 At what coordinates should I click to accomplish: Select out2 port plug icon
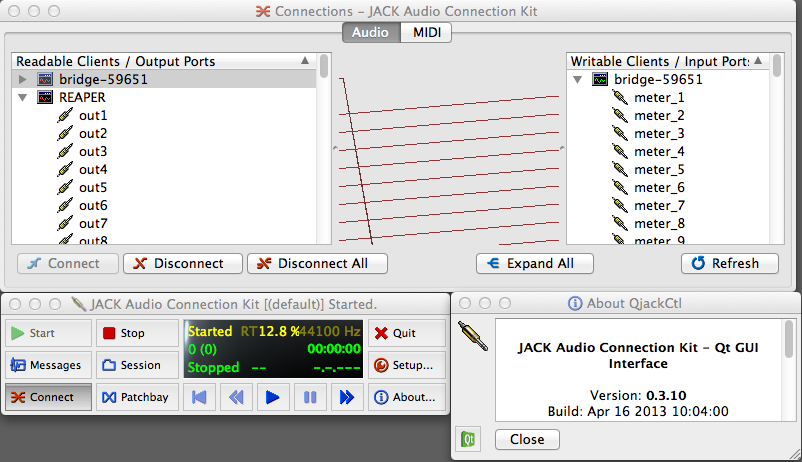(x=65, y=134)
